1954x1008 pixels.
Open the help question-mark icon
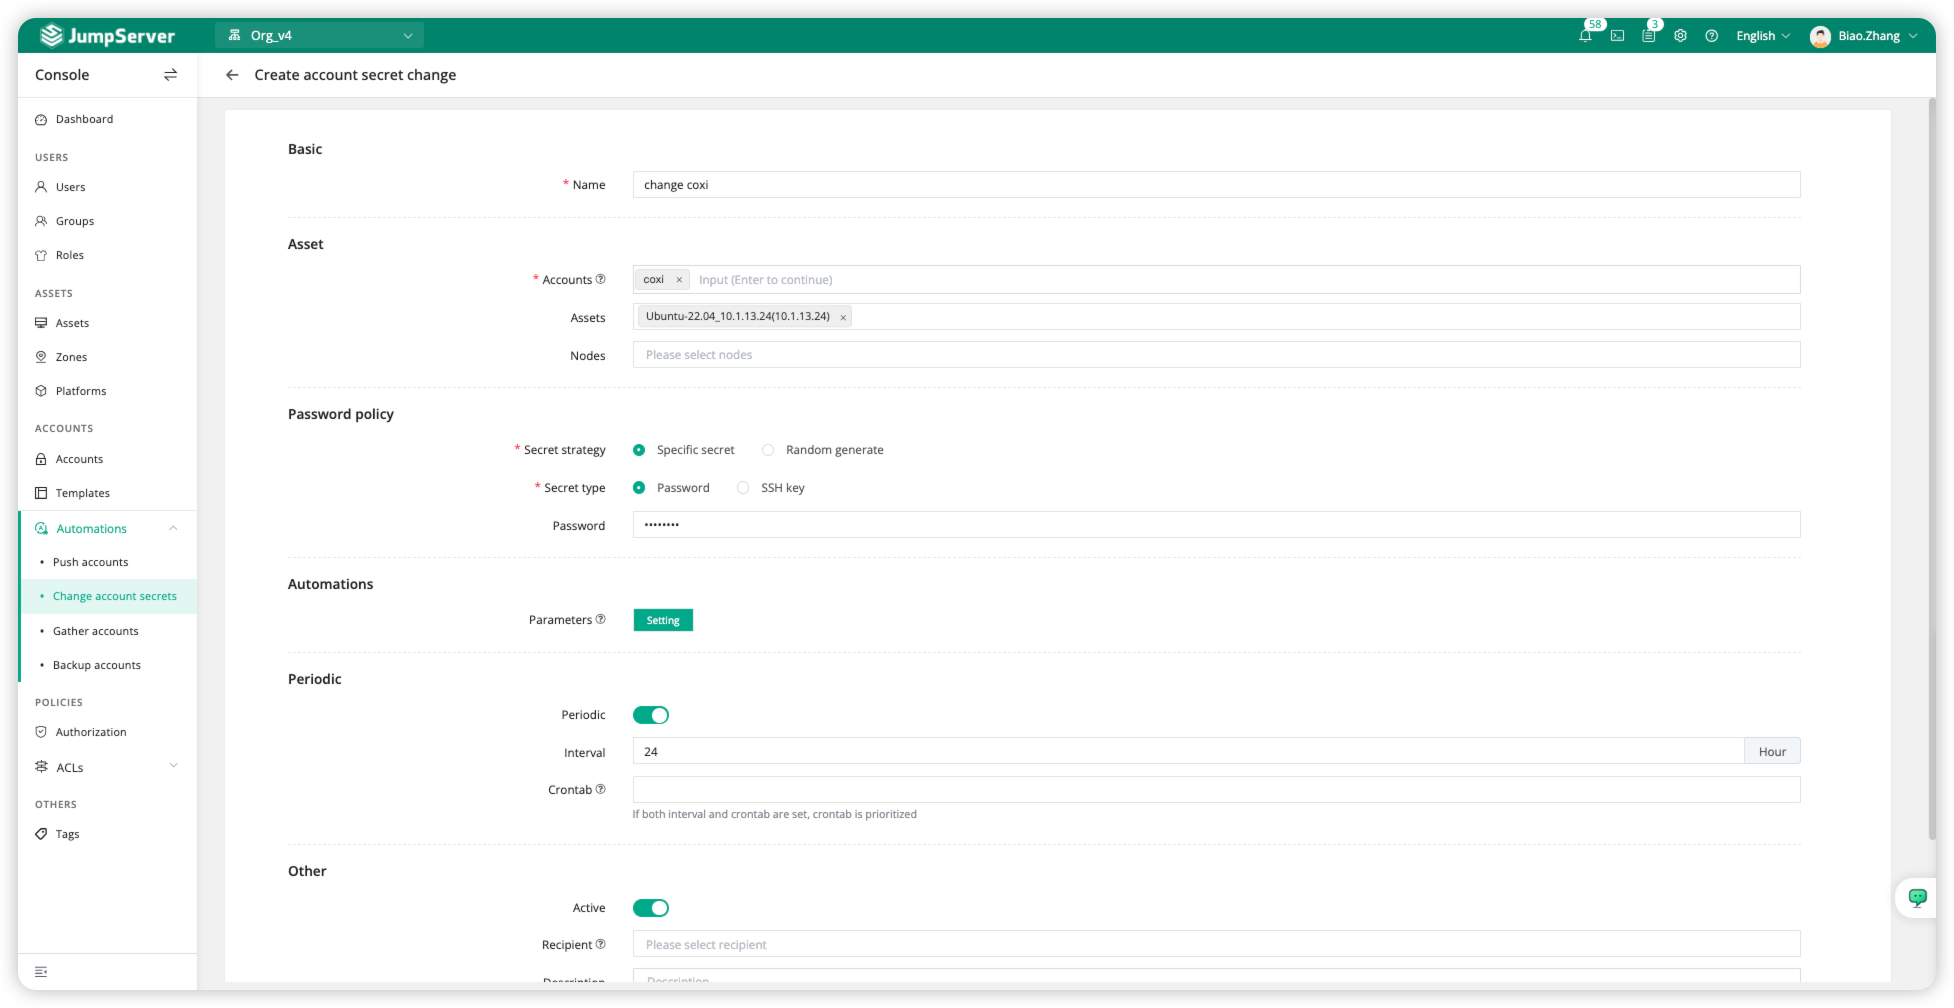click(x=1711, y=36)
